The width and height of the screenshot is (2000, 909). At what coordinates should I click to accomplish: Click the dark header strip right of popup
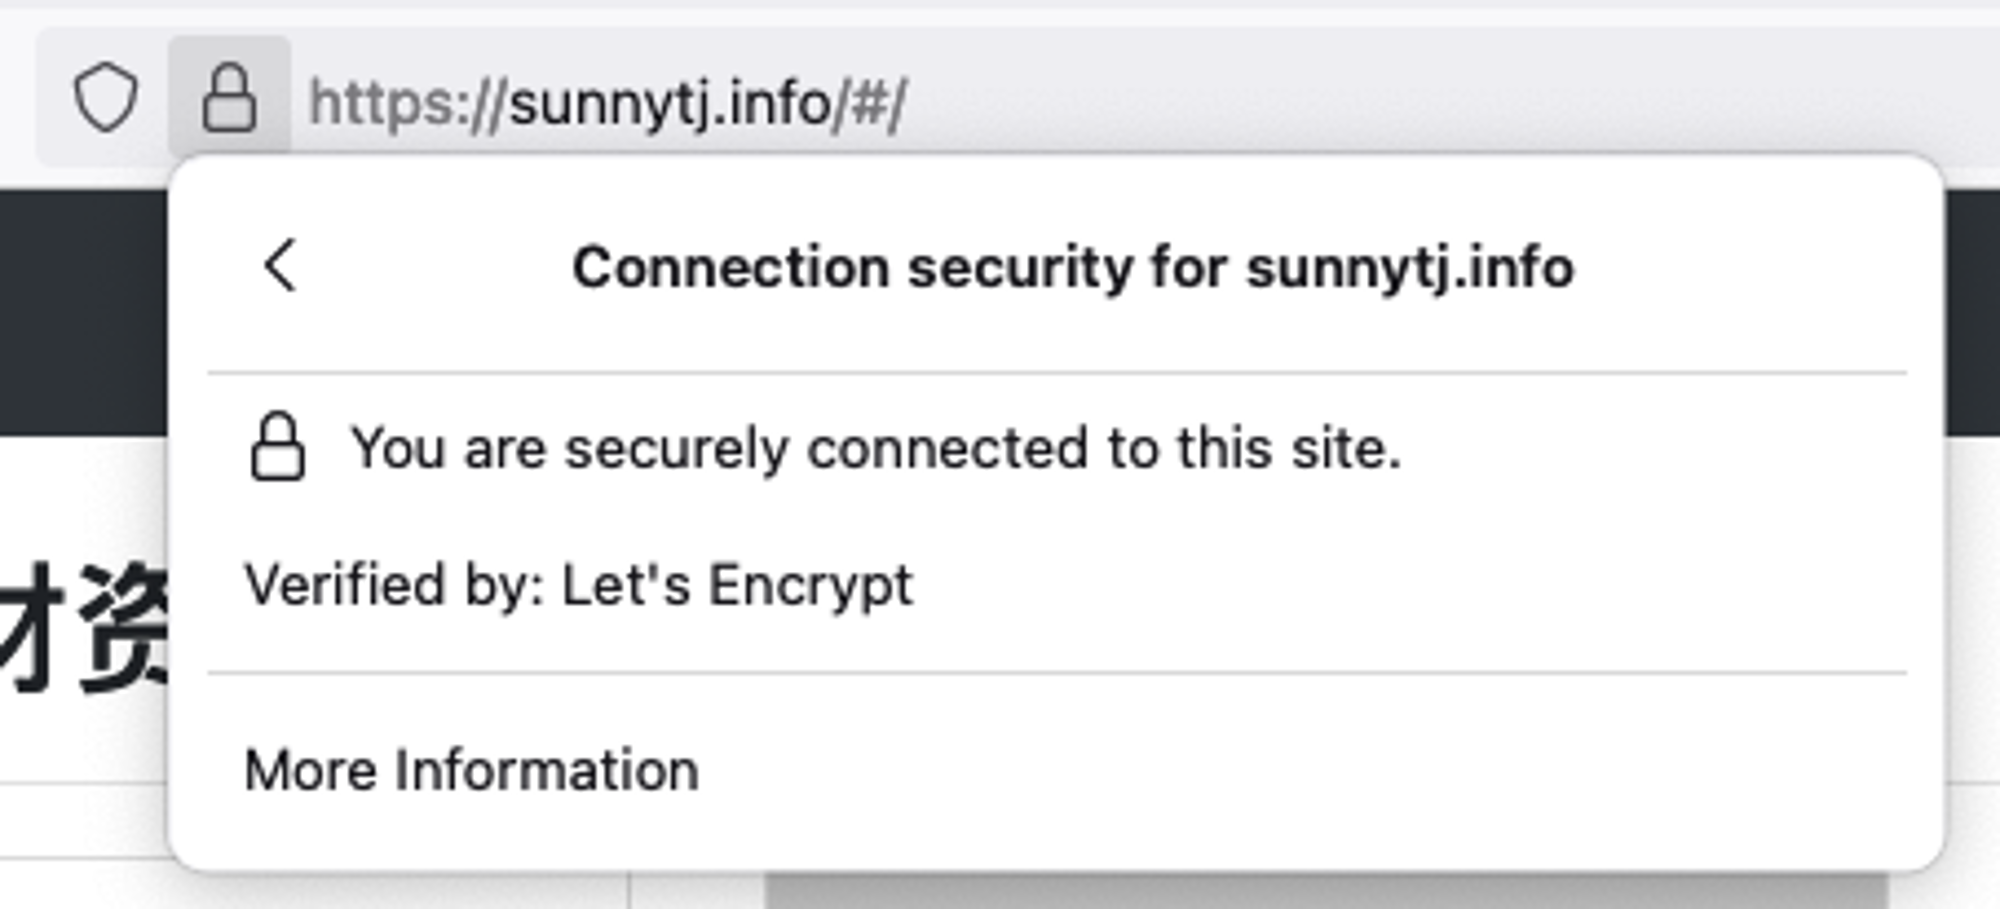[x=1972, y=311]
